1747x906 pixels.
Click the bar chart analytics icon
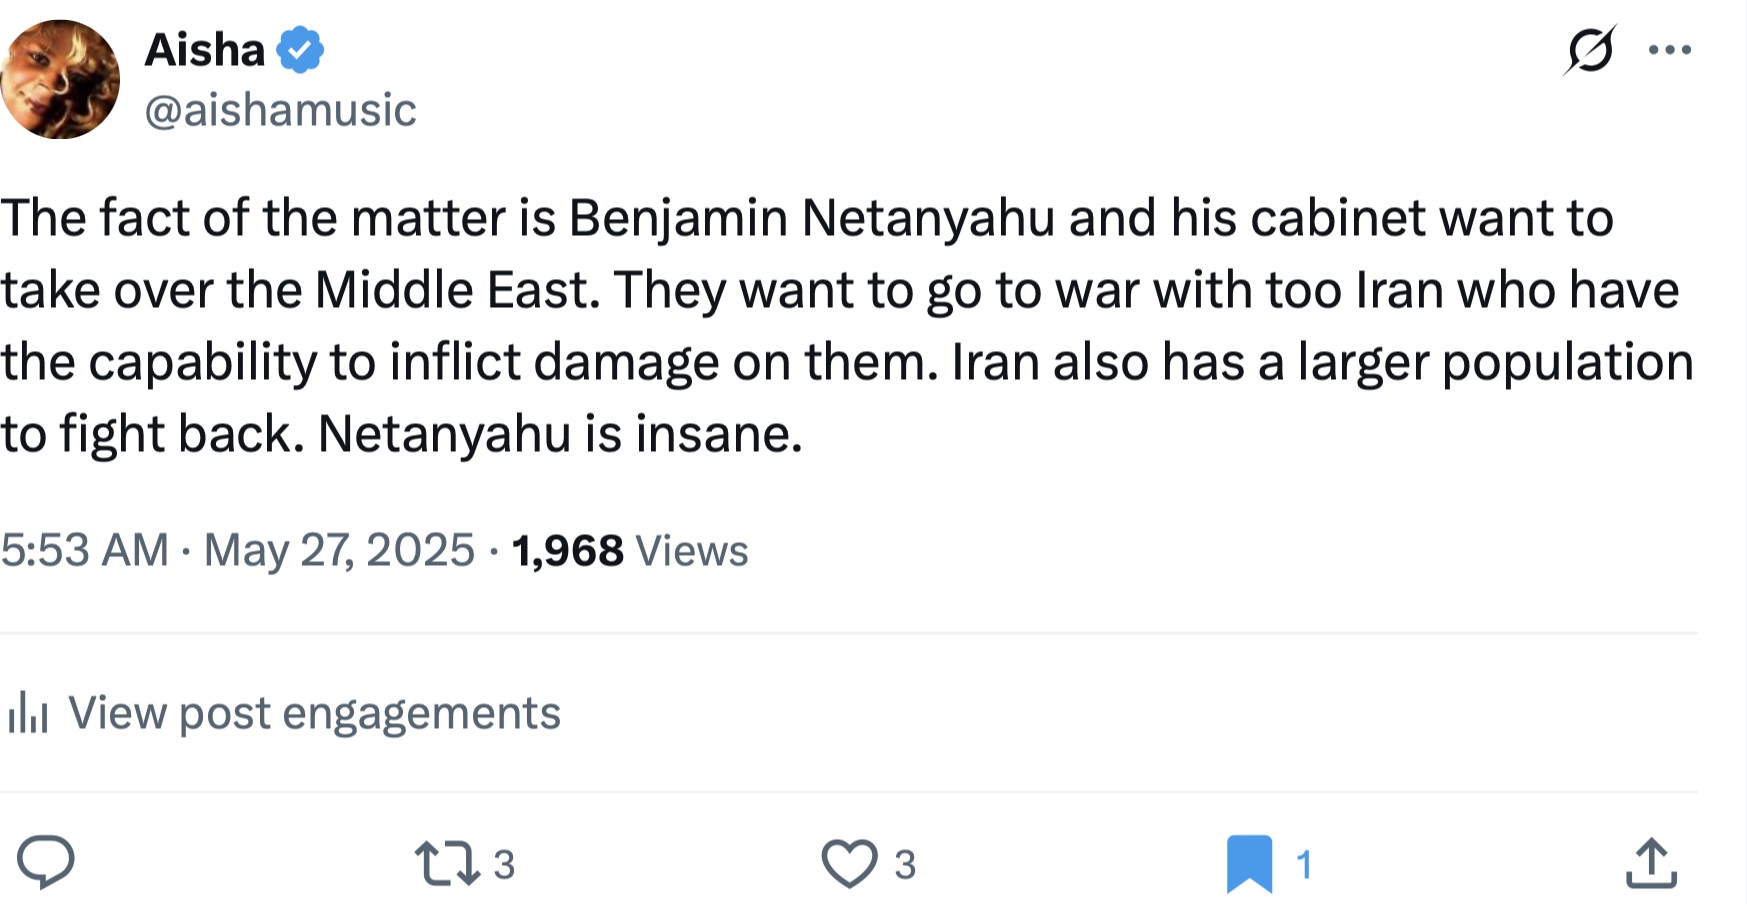click(28, 713)
